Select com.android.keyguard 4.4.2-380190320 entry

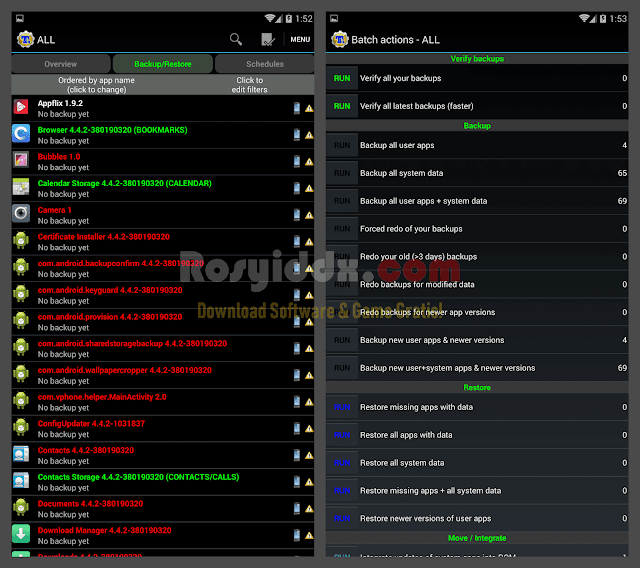[163, 295]
